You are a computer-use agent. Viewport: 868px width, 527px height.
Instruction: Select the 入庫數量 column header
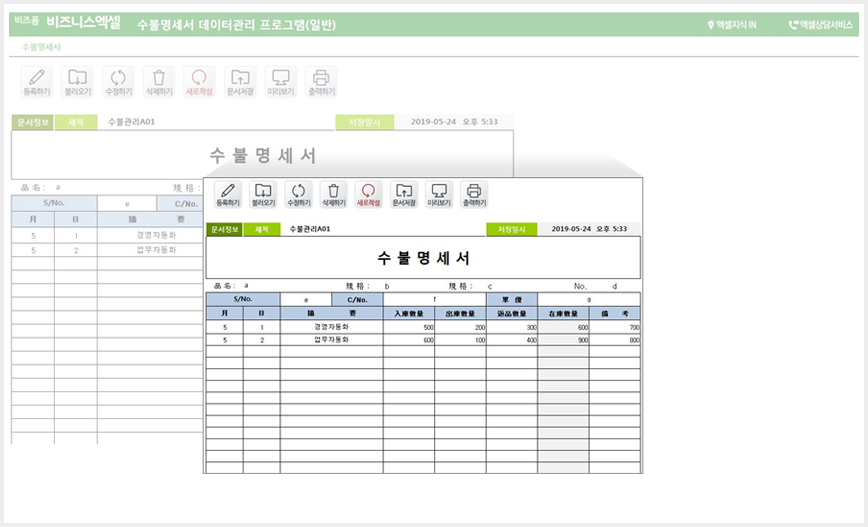click(x=409, y=313)
